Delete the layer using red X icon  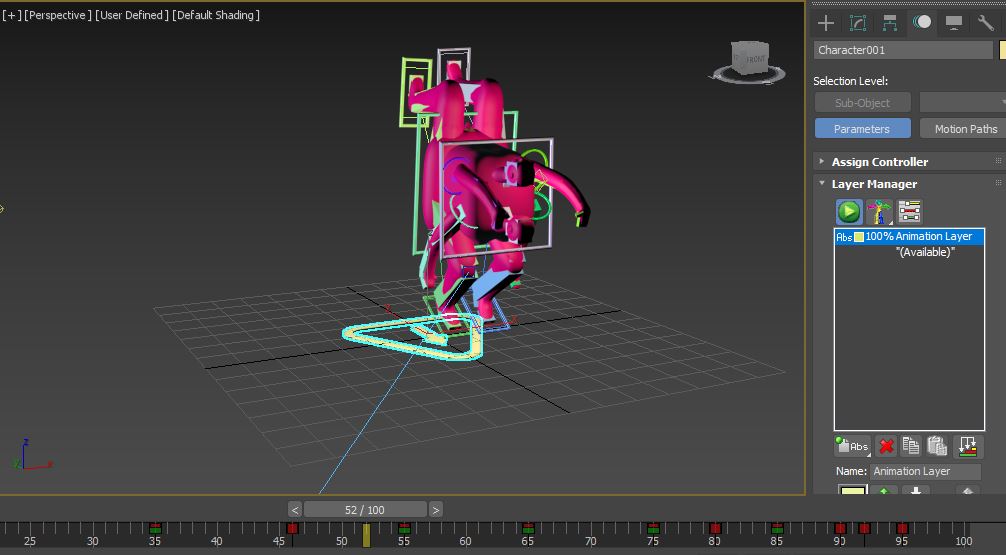tap(886, 446)
